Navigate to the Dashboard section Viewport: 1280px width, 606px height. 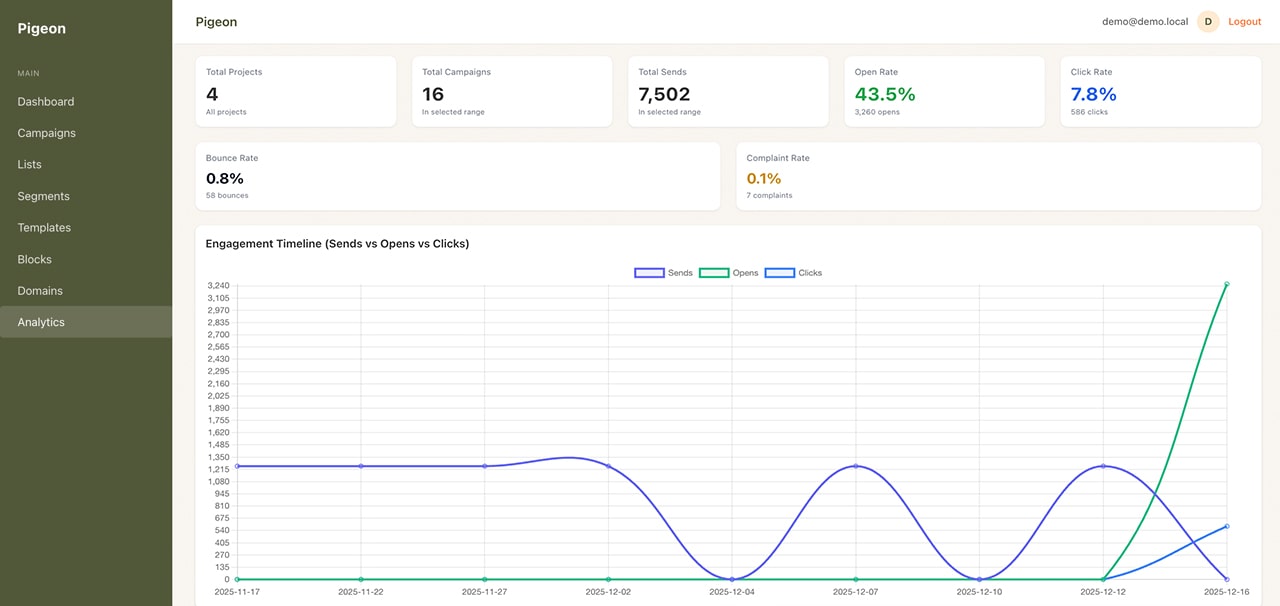[45, 101]
